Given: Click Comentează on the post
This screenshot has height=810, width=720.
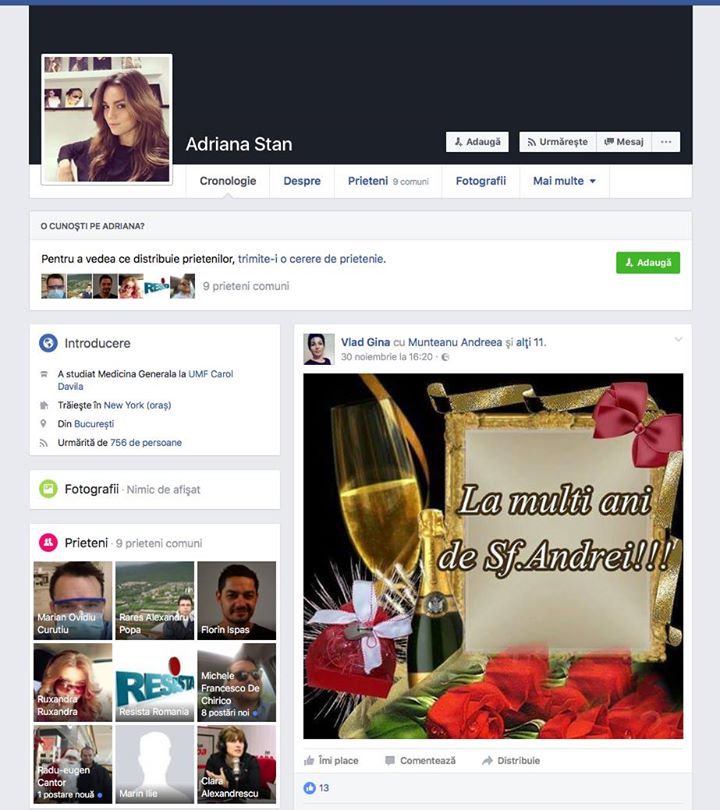Looking at the screenshot, I should tap(420, 760).
